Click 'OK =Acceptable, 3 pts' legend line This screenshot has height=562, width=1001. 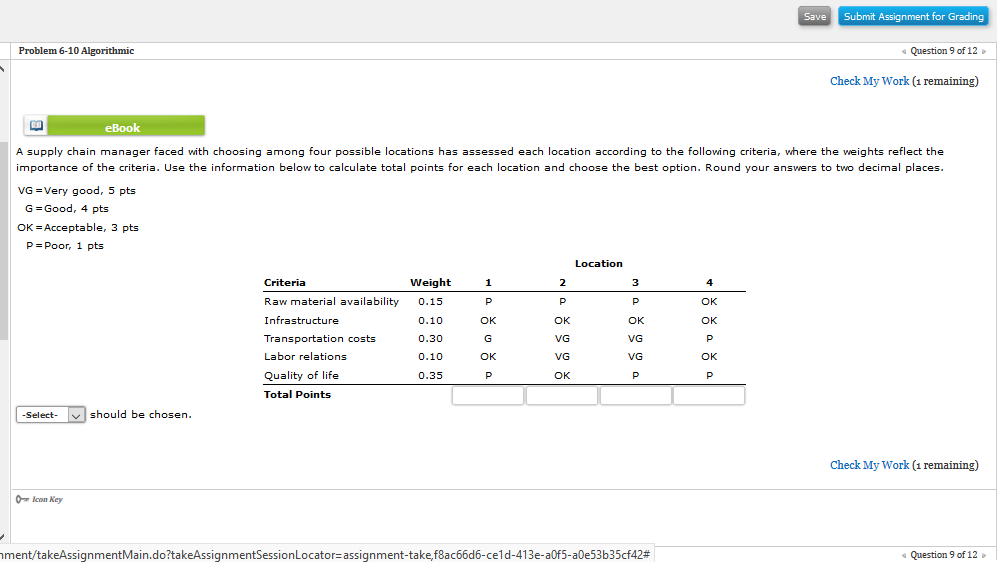pyautogui.click(x=78, y=227)
